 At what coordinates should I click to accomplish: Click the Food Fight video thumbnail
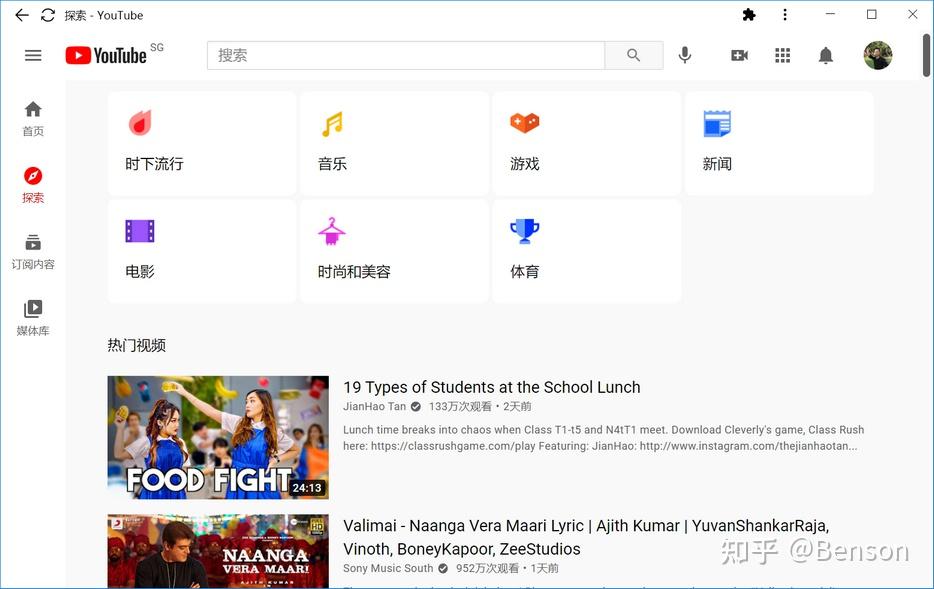pos(217,437)
